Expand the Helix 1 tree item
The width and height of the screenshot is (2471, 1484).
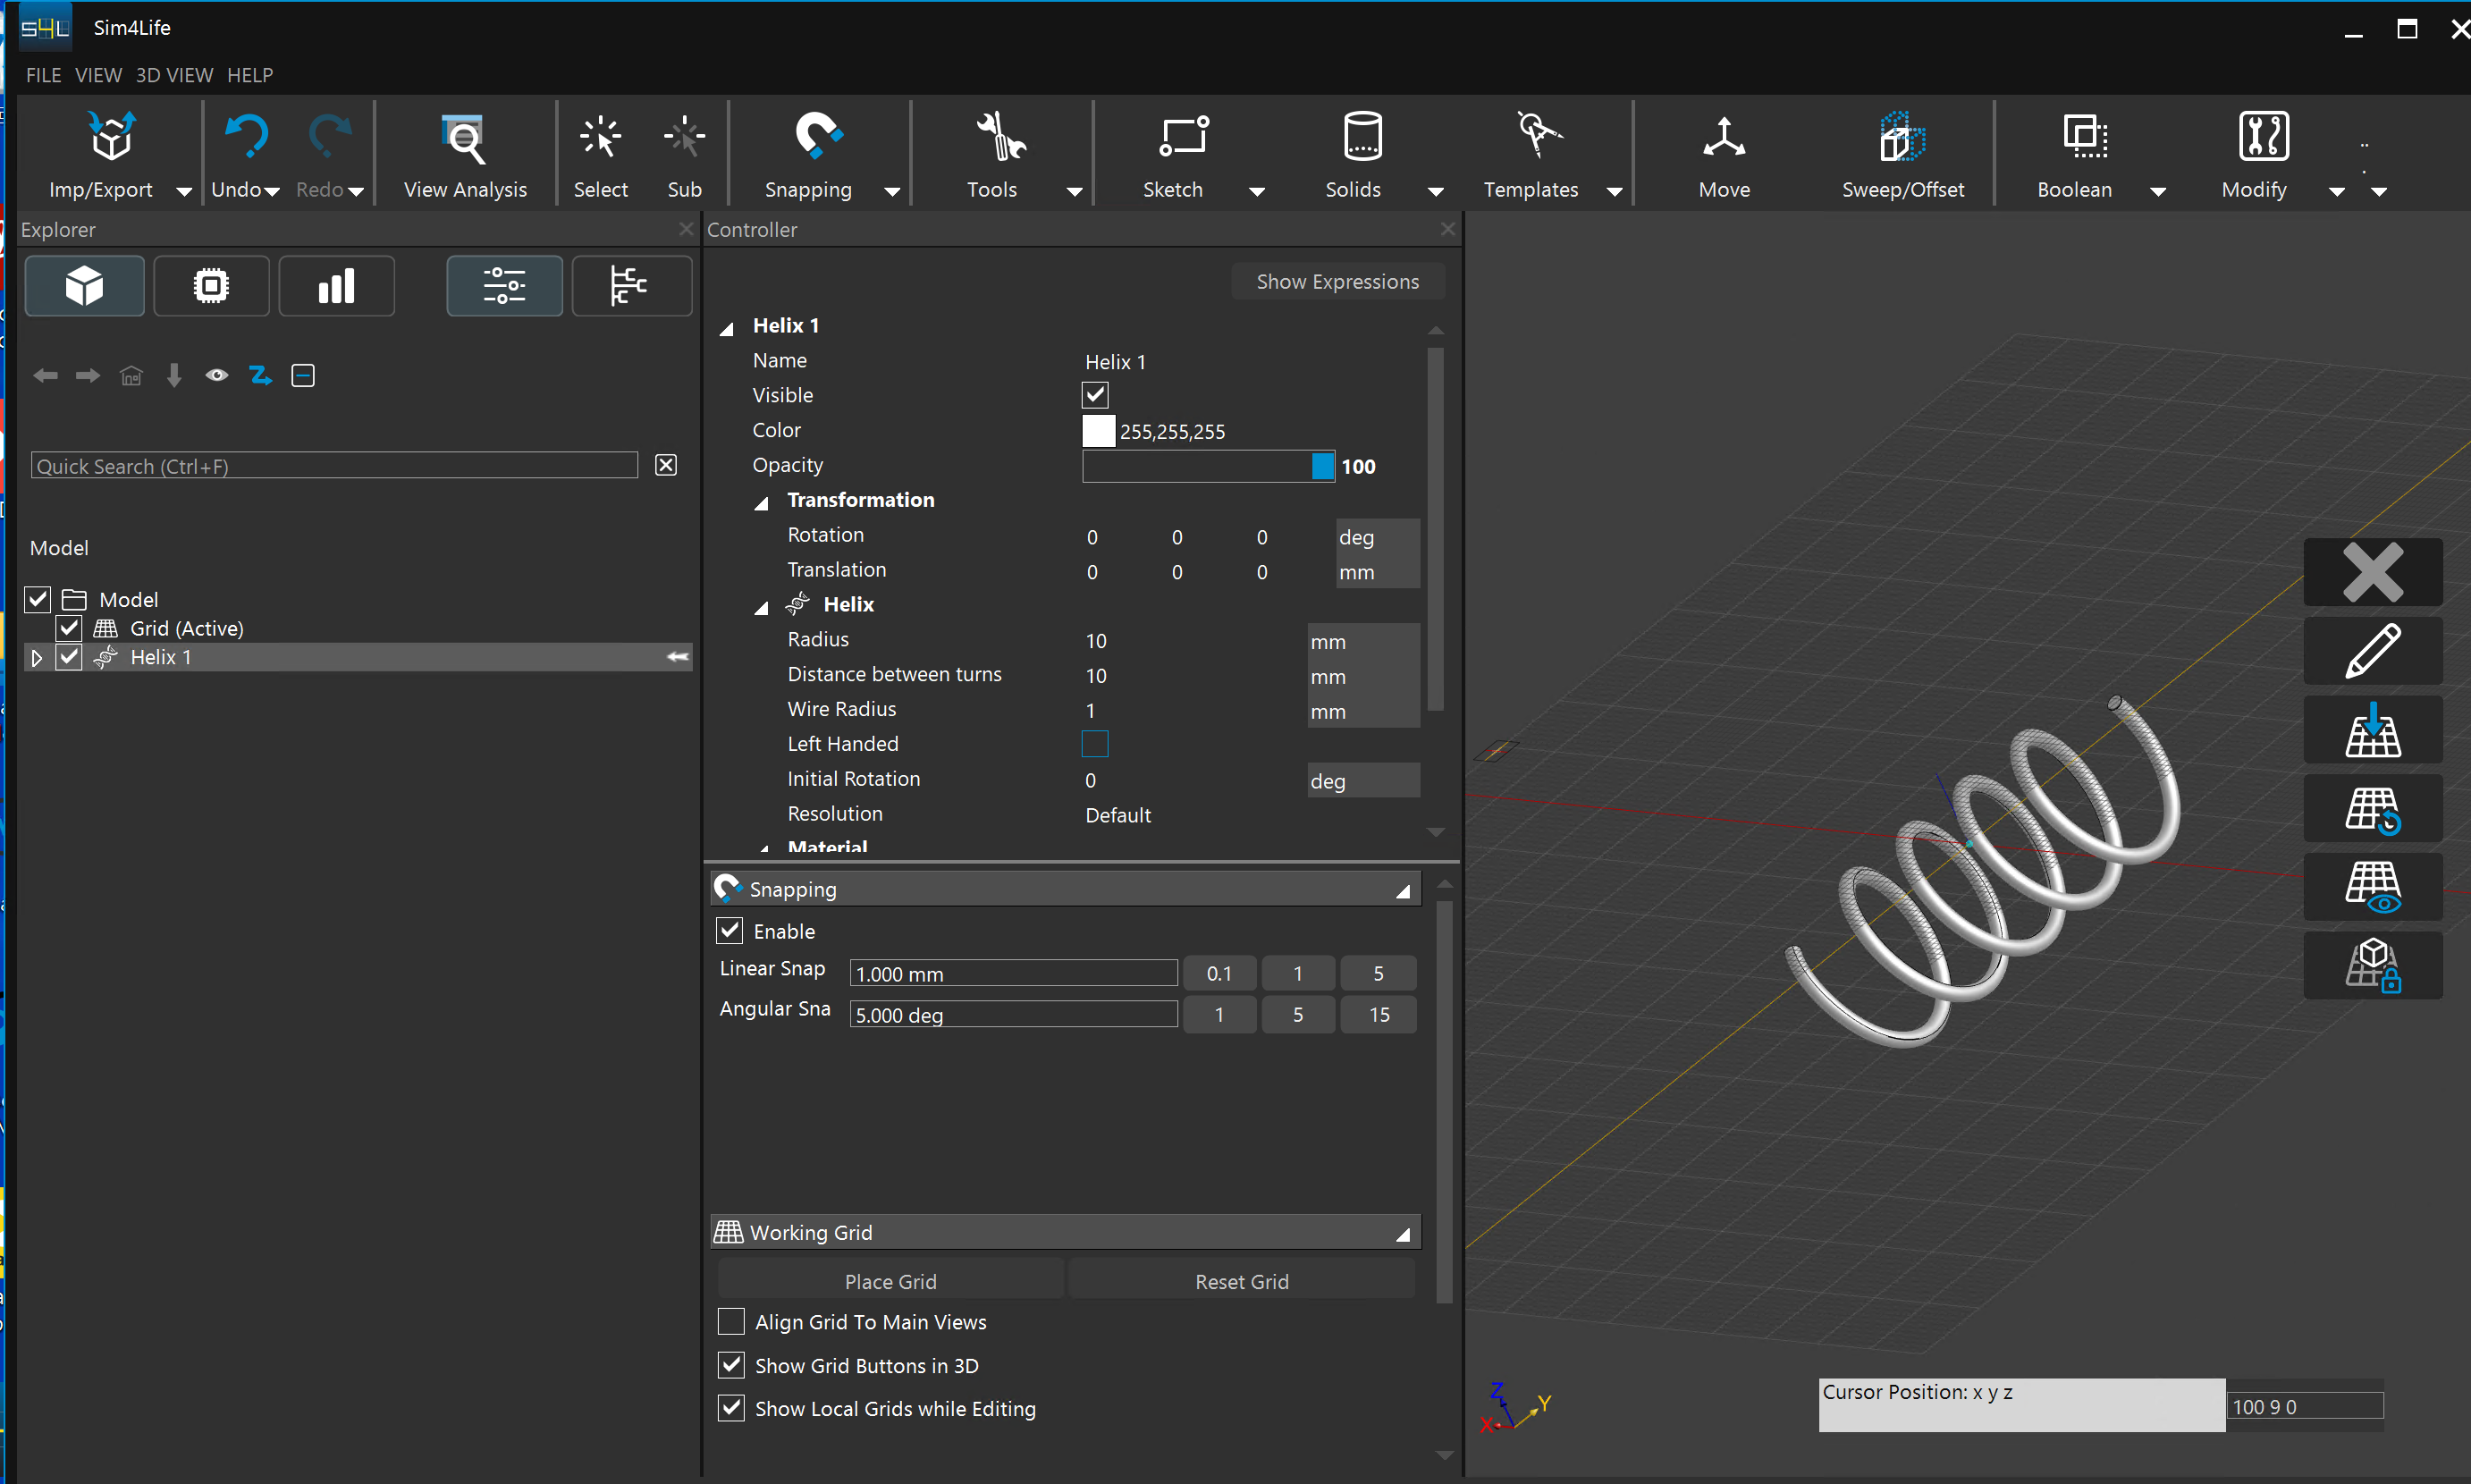(x=37, y=658)
